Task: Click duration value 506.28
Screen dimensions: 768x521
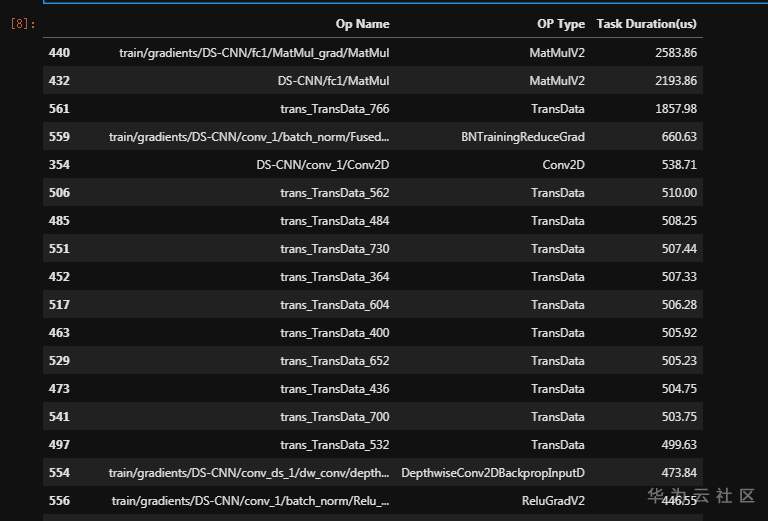Action: tap(679, 305)
